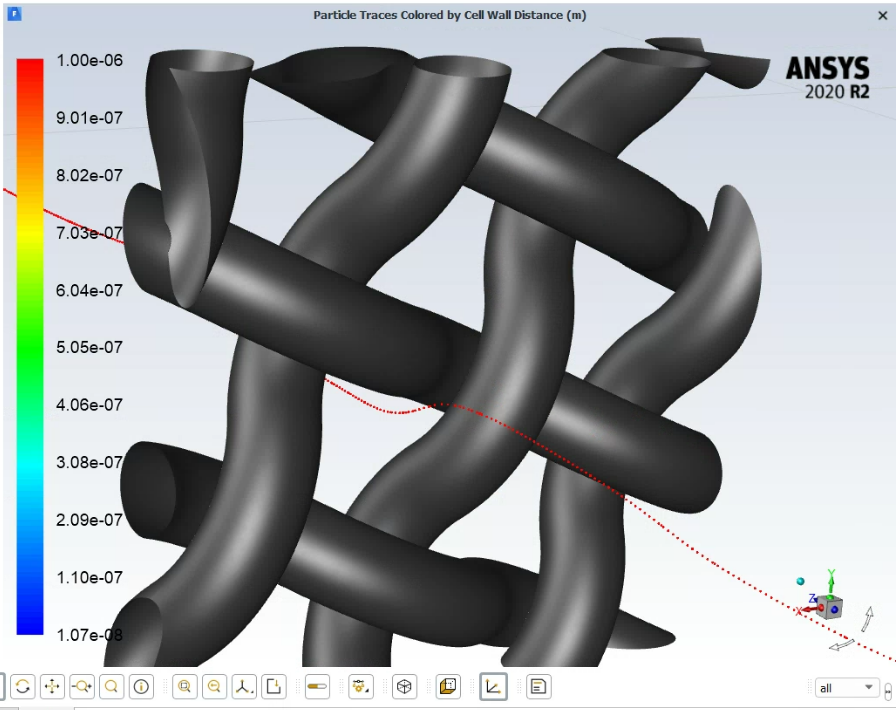Open the 'all' selection dropdown

pos(846,688)
